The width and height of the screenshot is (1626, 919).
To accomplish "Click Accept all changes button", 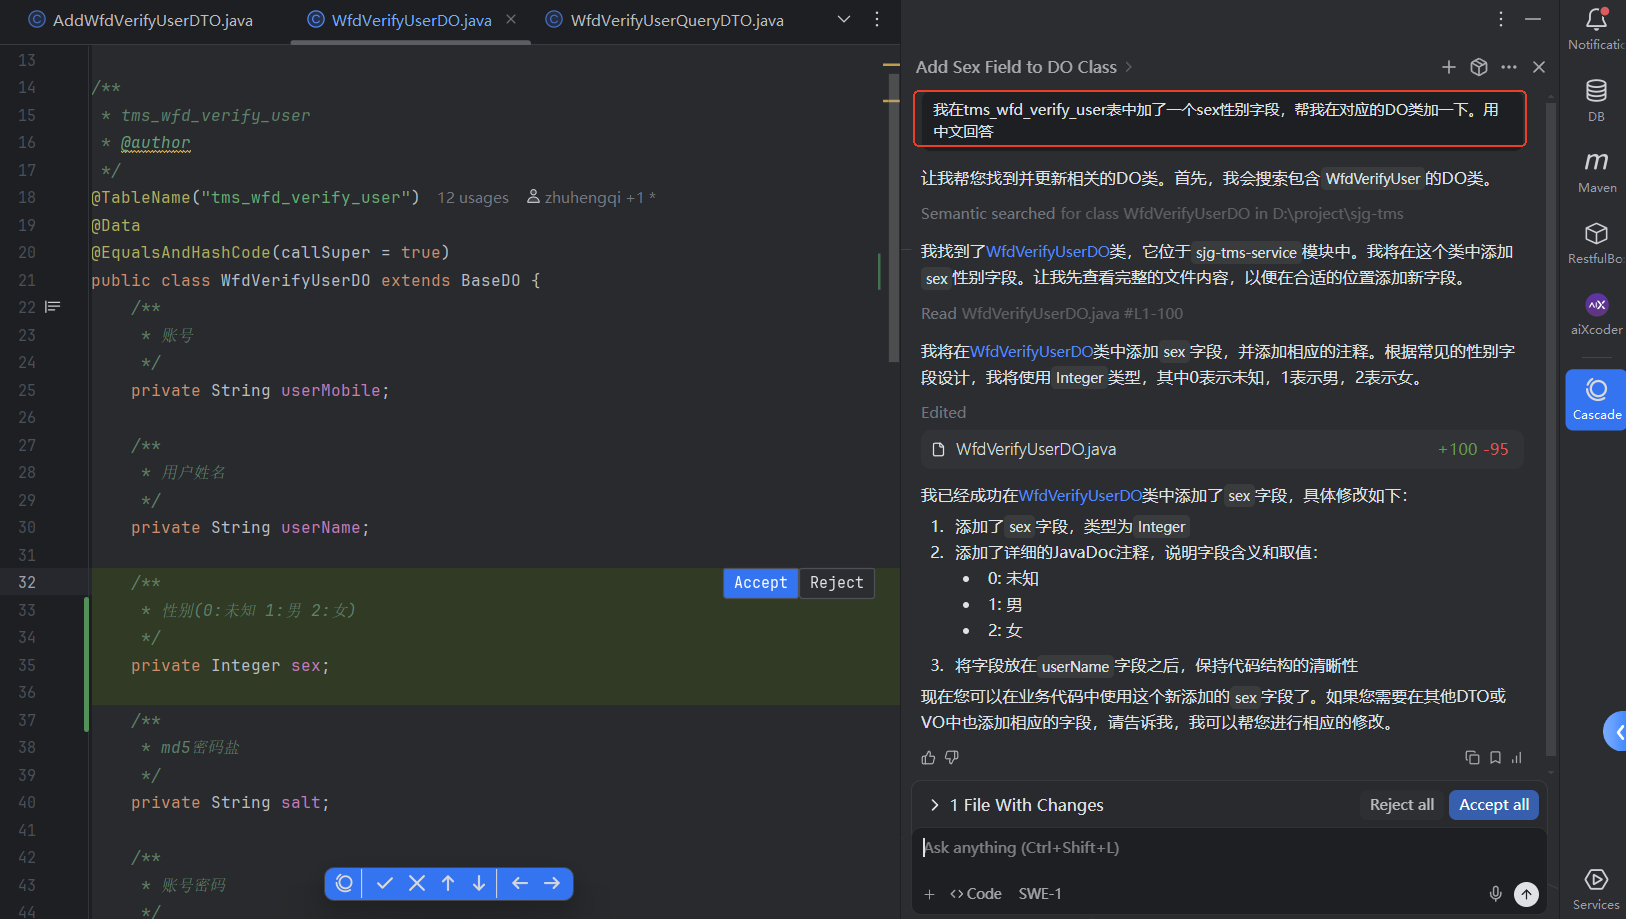I will 1493,805.
